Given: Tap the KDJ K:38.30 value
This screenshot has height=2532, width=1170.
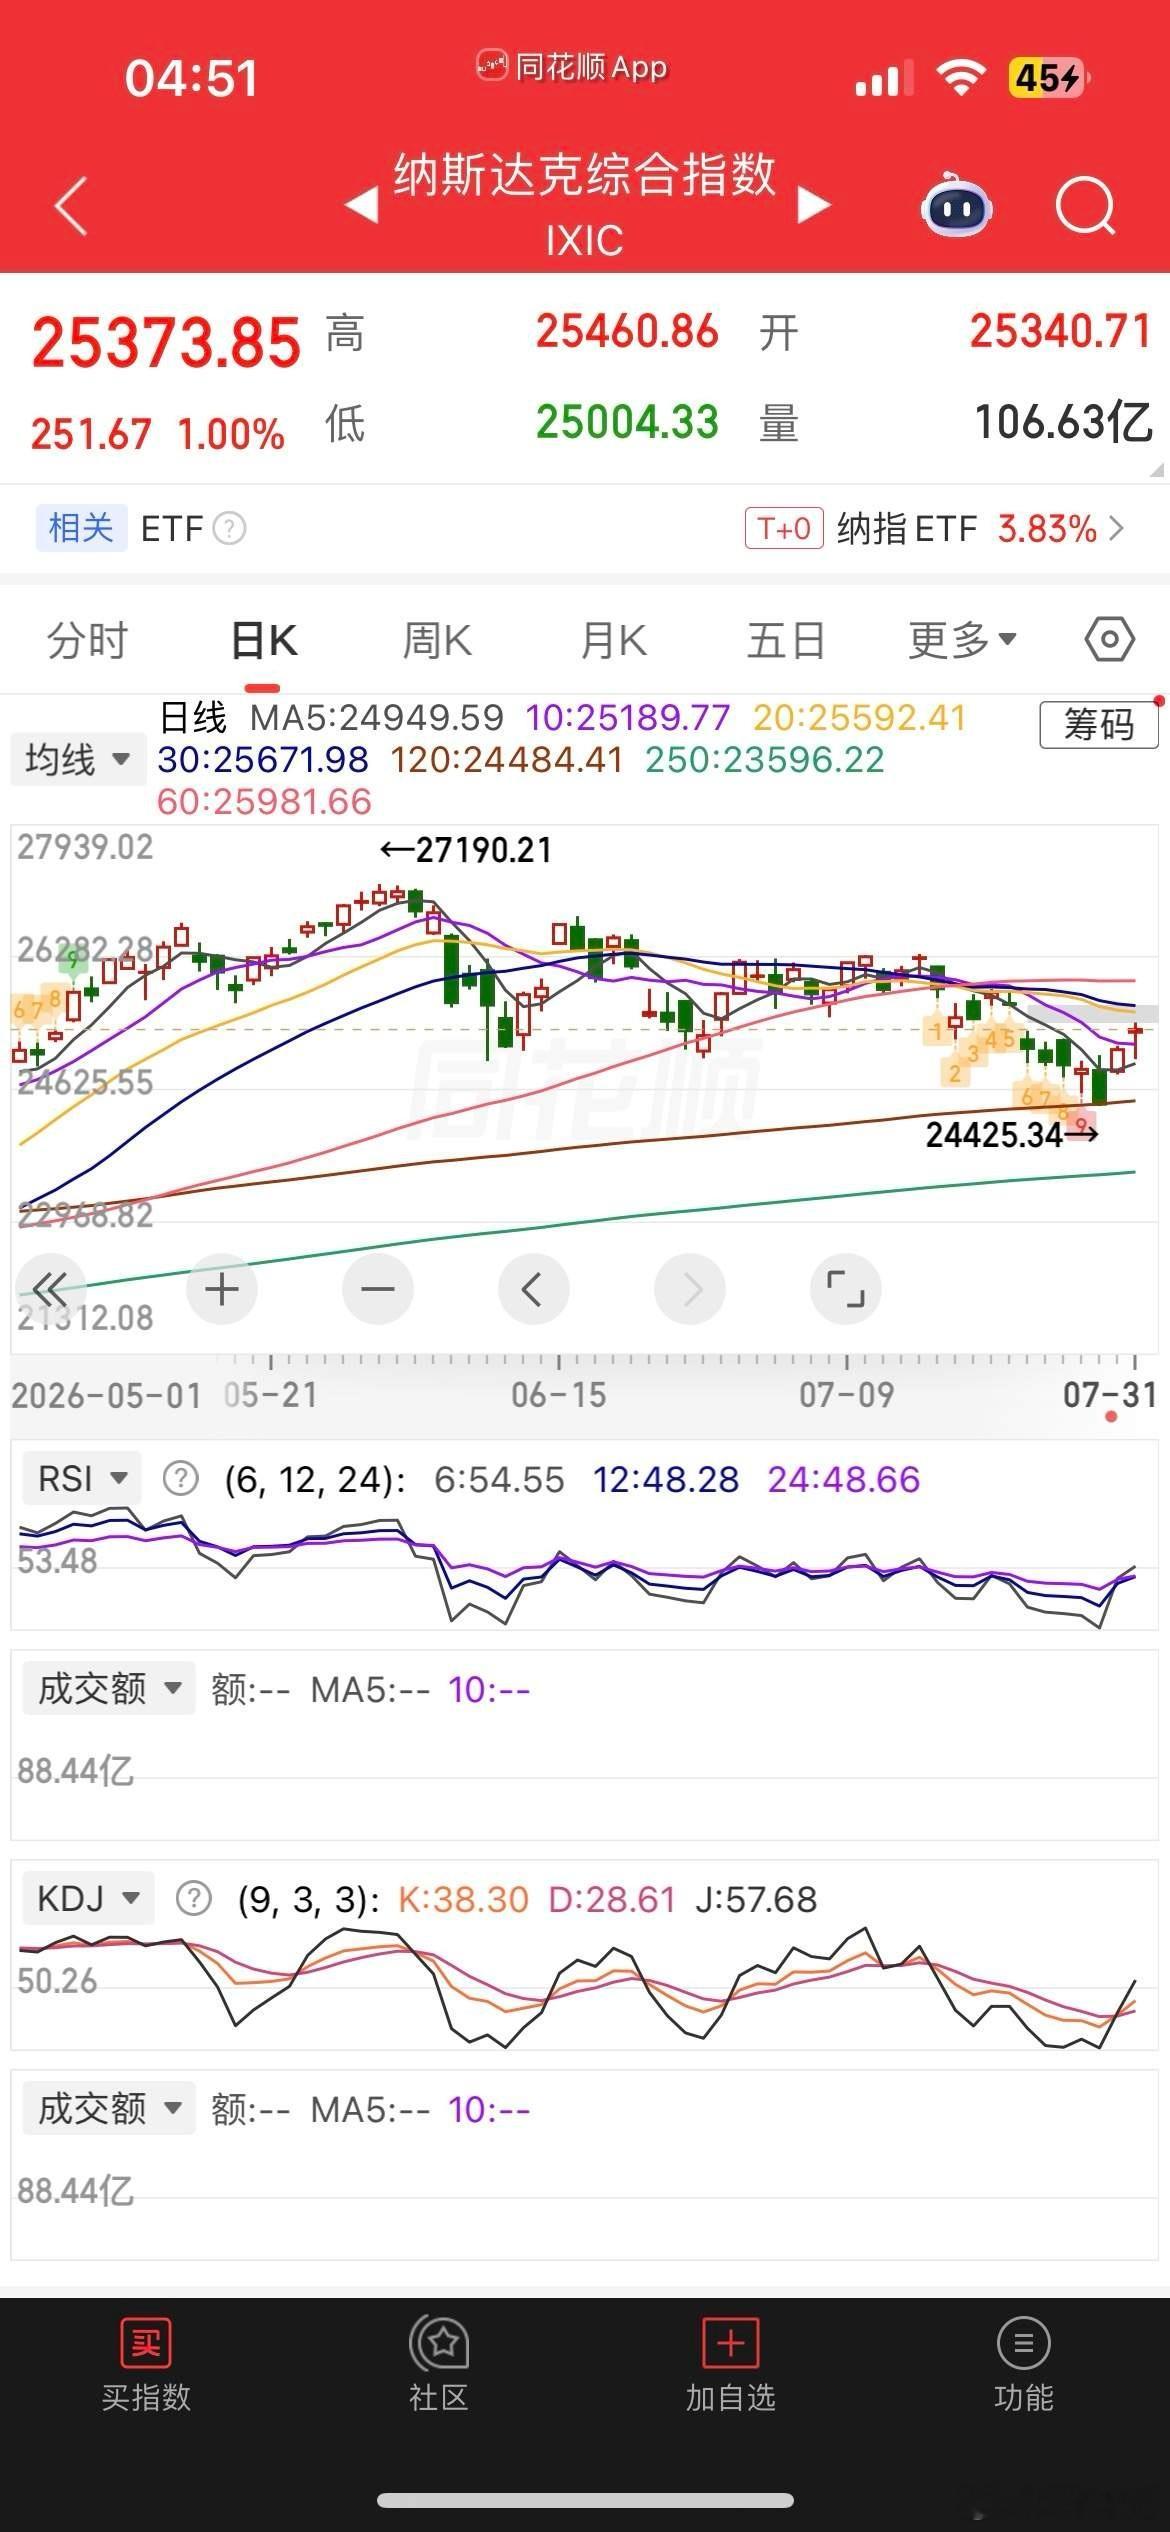Looking at the screenshot, I should [x=463, y=1899].
